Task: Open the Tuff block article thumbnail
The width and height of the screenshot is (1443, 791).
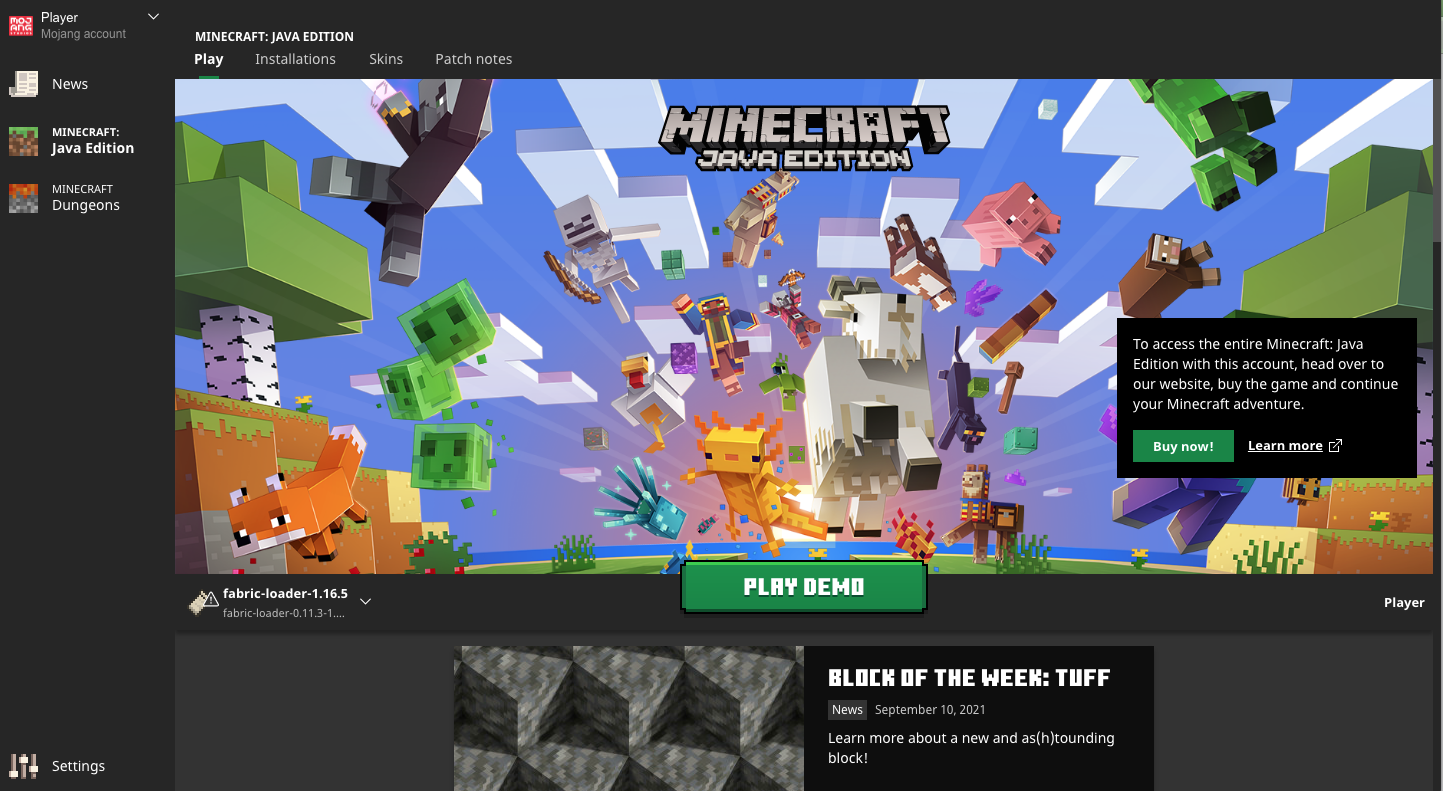Action: tap(629, 718)
